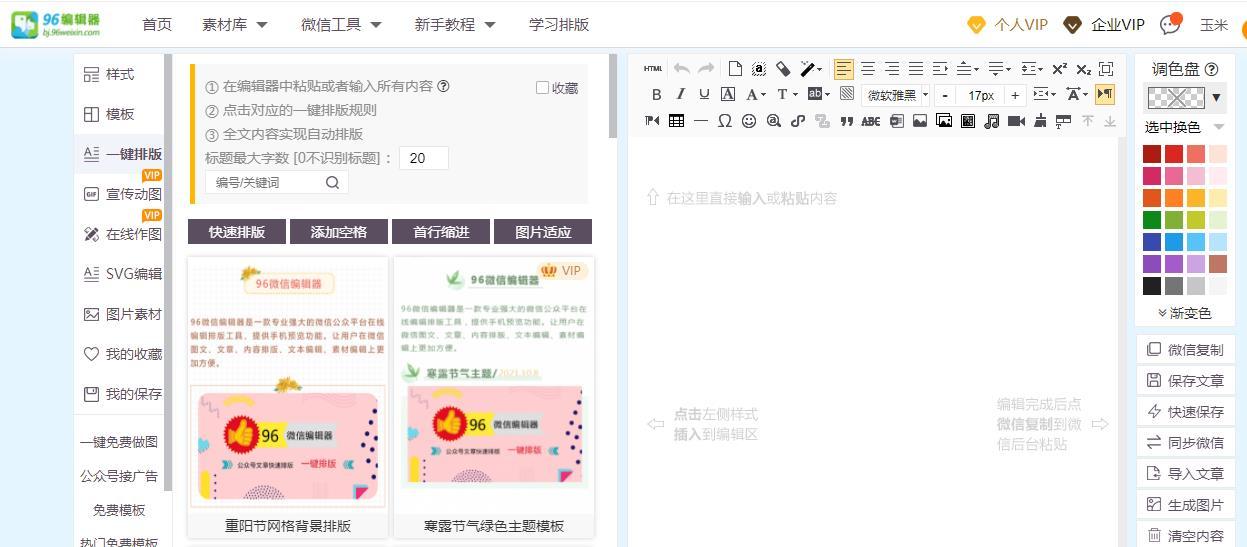Open multi-image upload icon
Viewport: 1247px width, 547px height.
(x=943, y=121)
